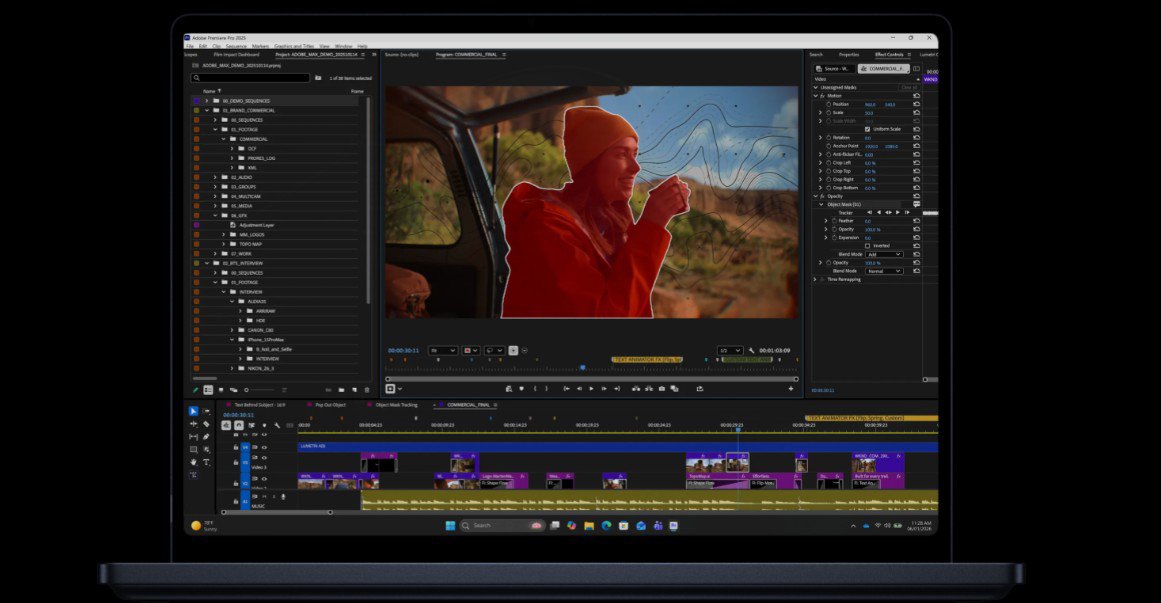Select the Razor tool
This screenshot has height=603, width=1161.
point(207,424)
